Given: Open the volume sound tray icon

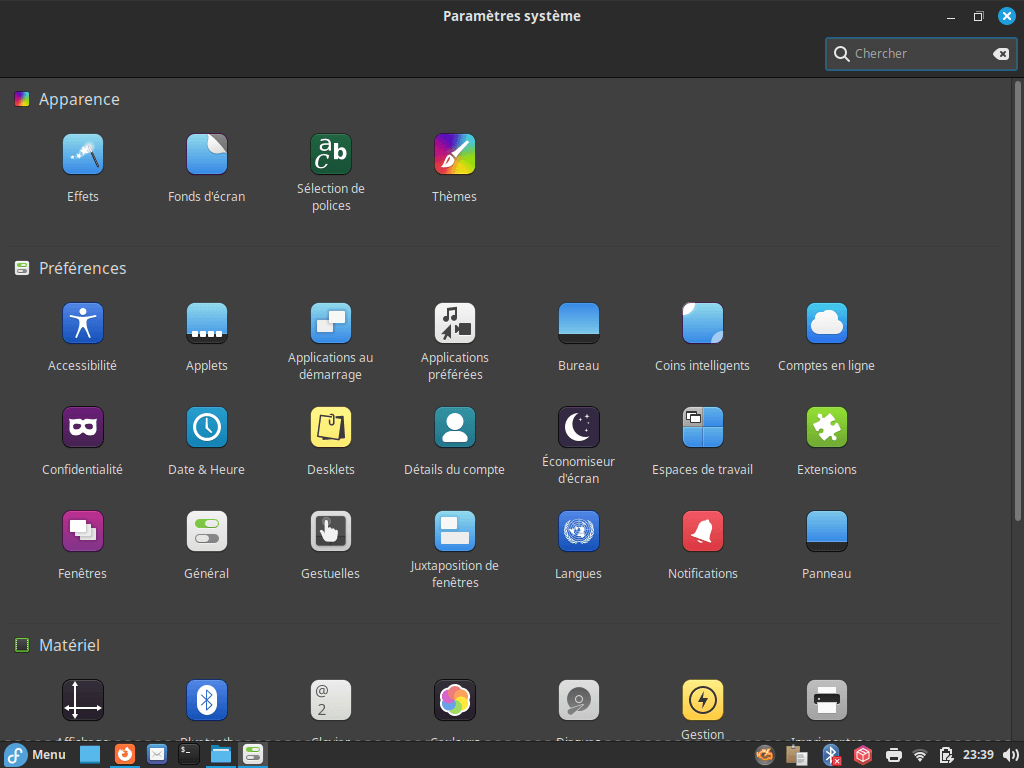Looking at the screenshot, I should tap(1010, 755).
